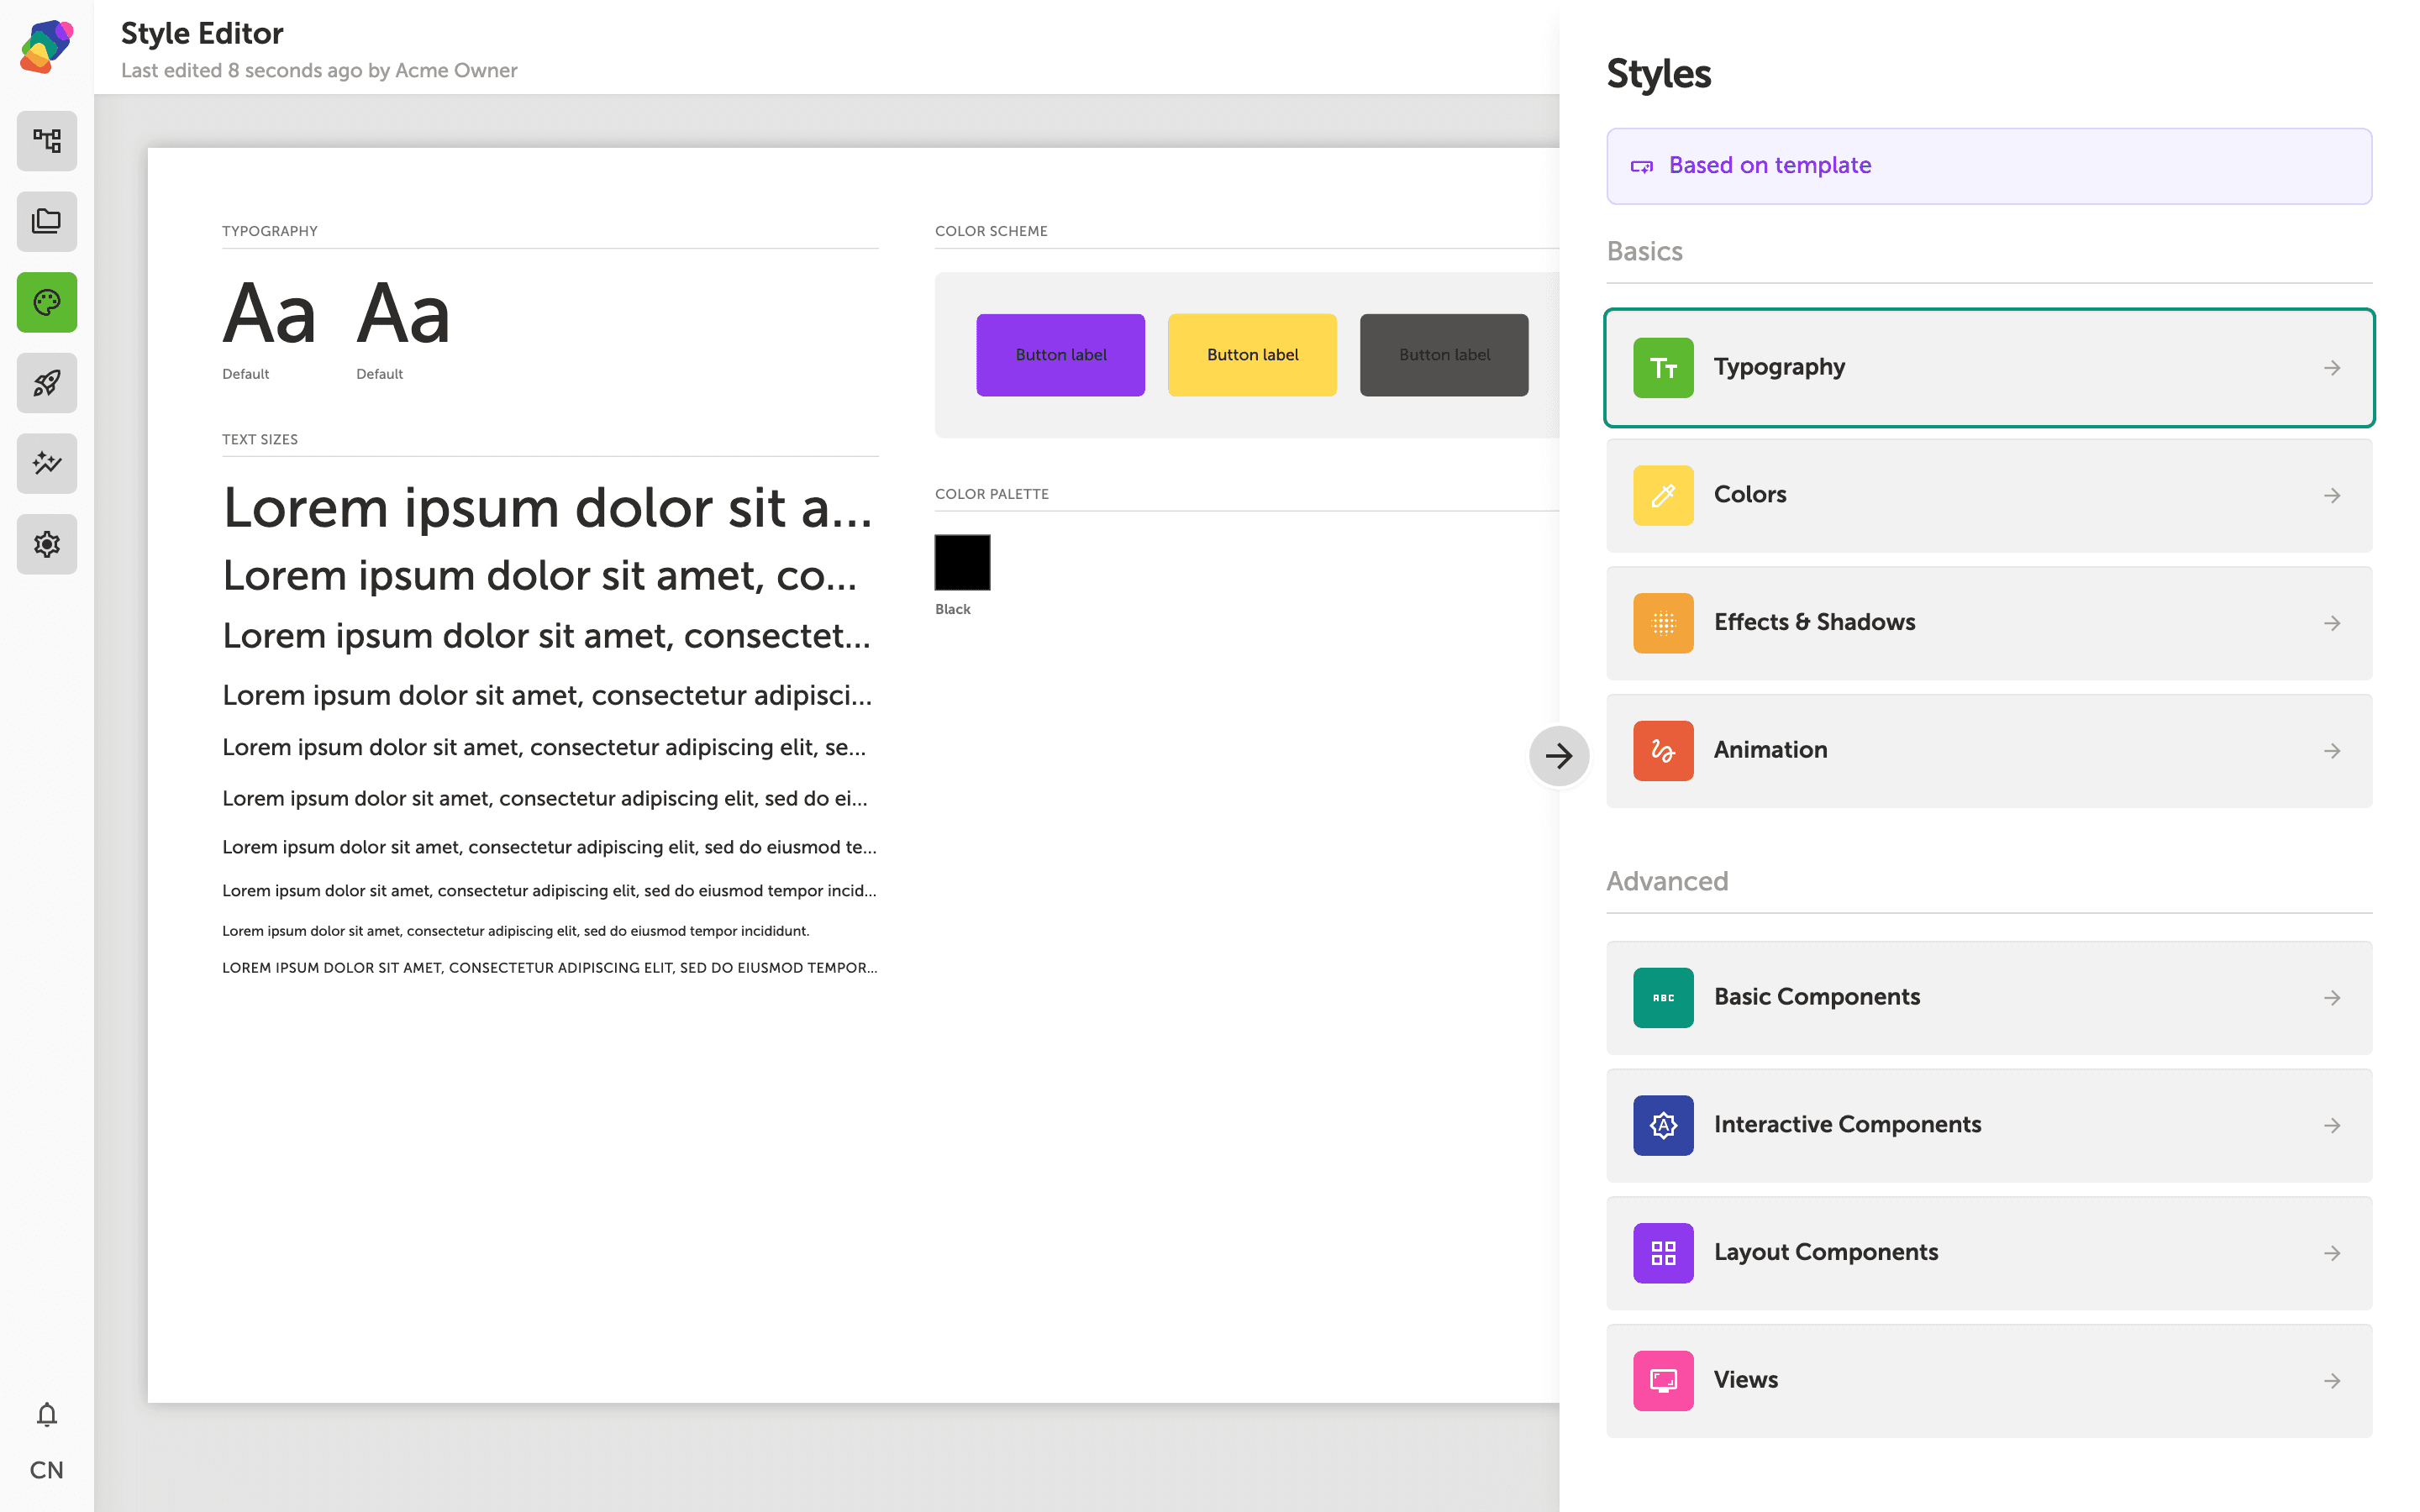Click the teal Basic Components ABC icon
The width and height of the screenshot is (2420, 1512).
pos(1663,998)
